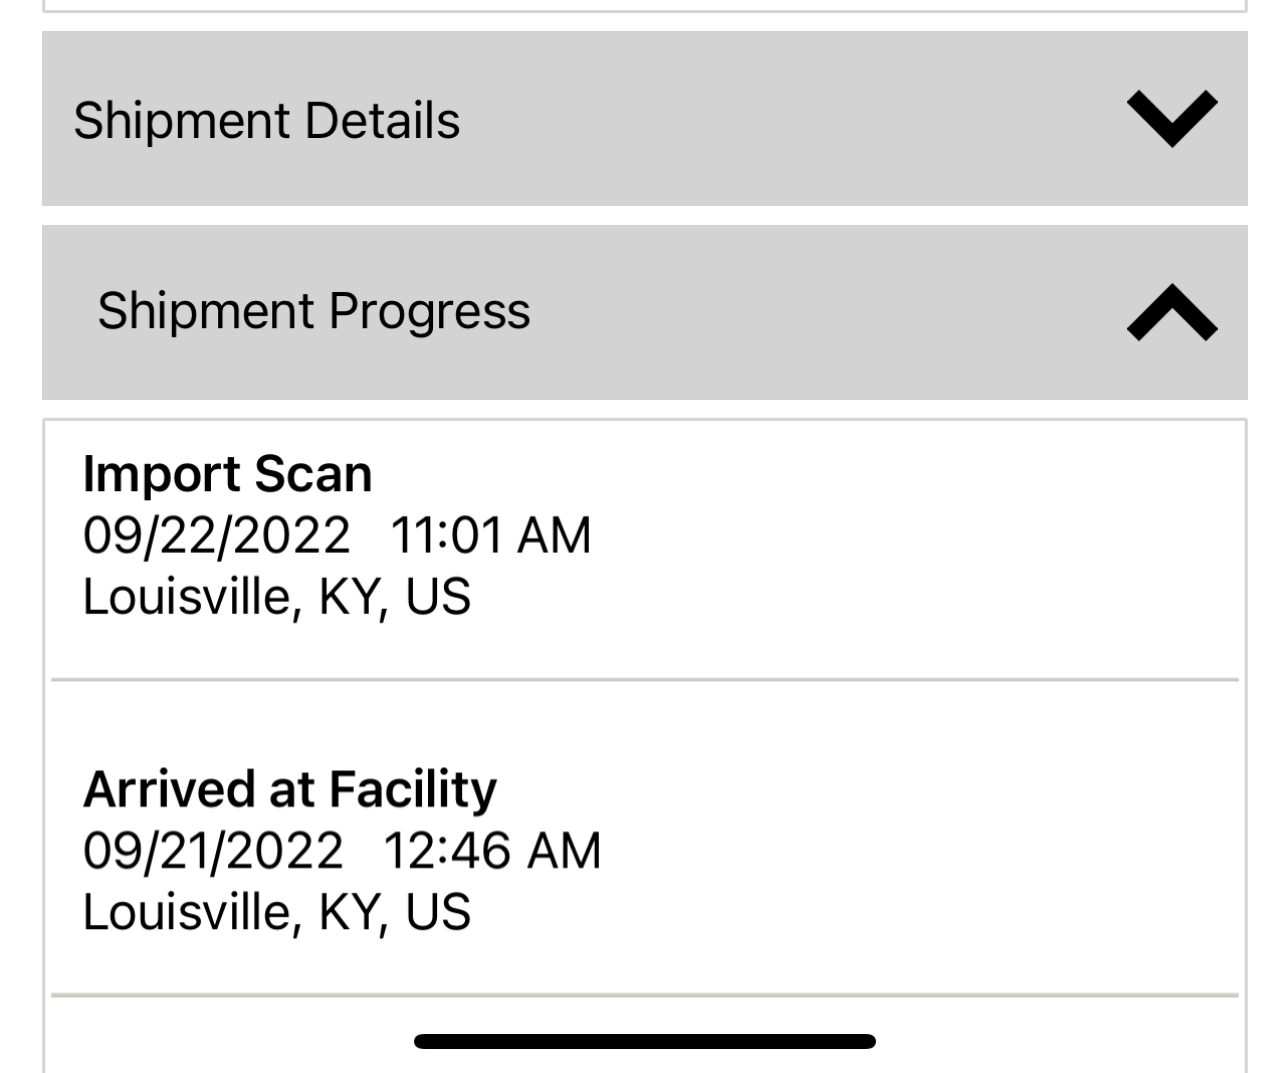Select the Arrived at Facility event title
The width and height of the screenshot is (1284, 1073).
289,789
